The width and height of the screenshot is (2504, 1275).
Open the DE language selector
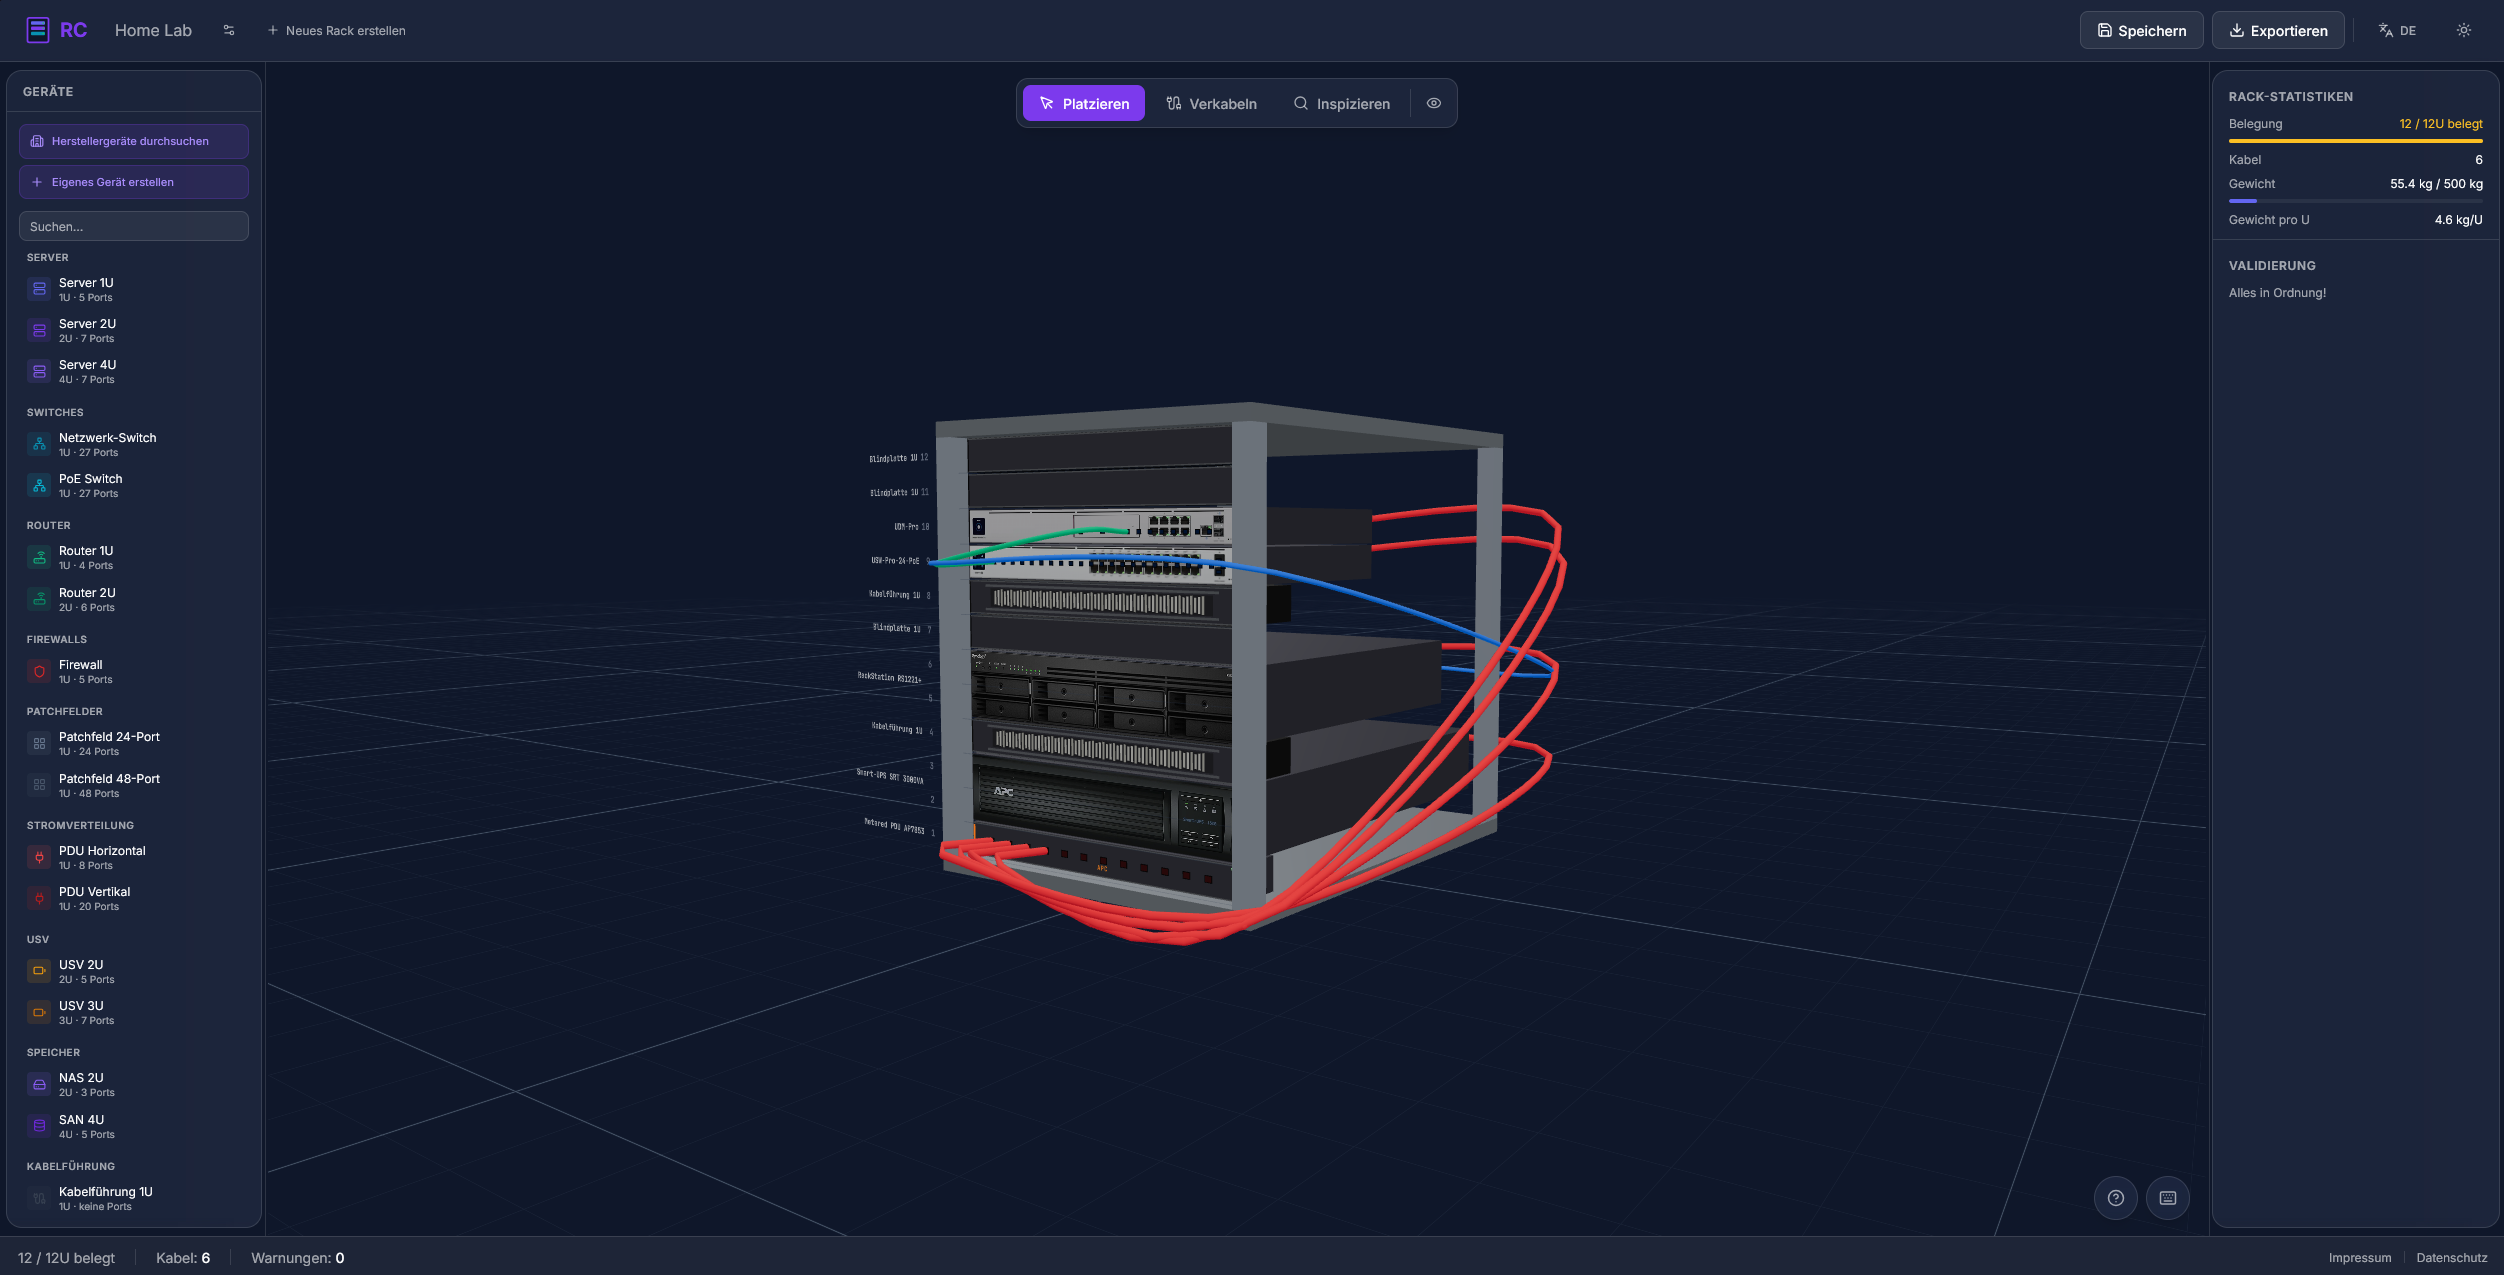pyautogui.click(x=2397, y=30)
